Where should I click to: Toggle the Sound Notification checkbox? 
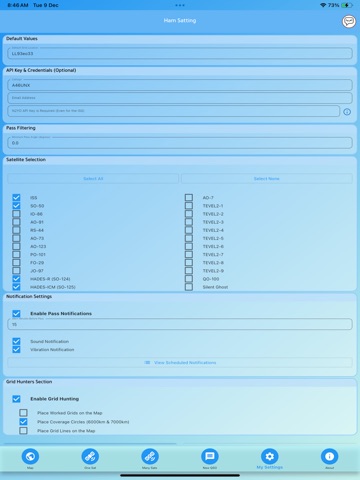(x=16, y=341)
